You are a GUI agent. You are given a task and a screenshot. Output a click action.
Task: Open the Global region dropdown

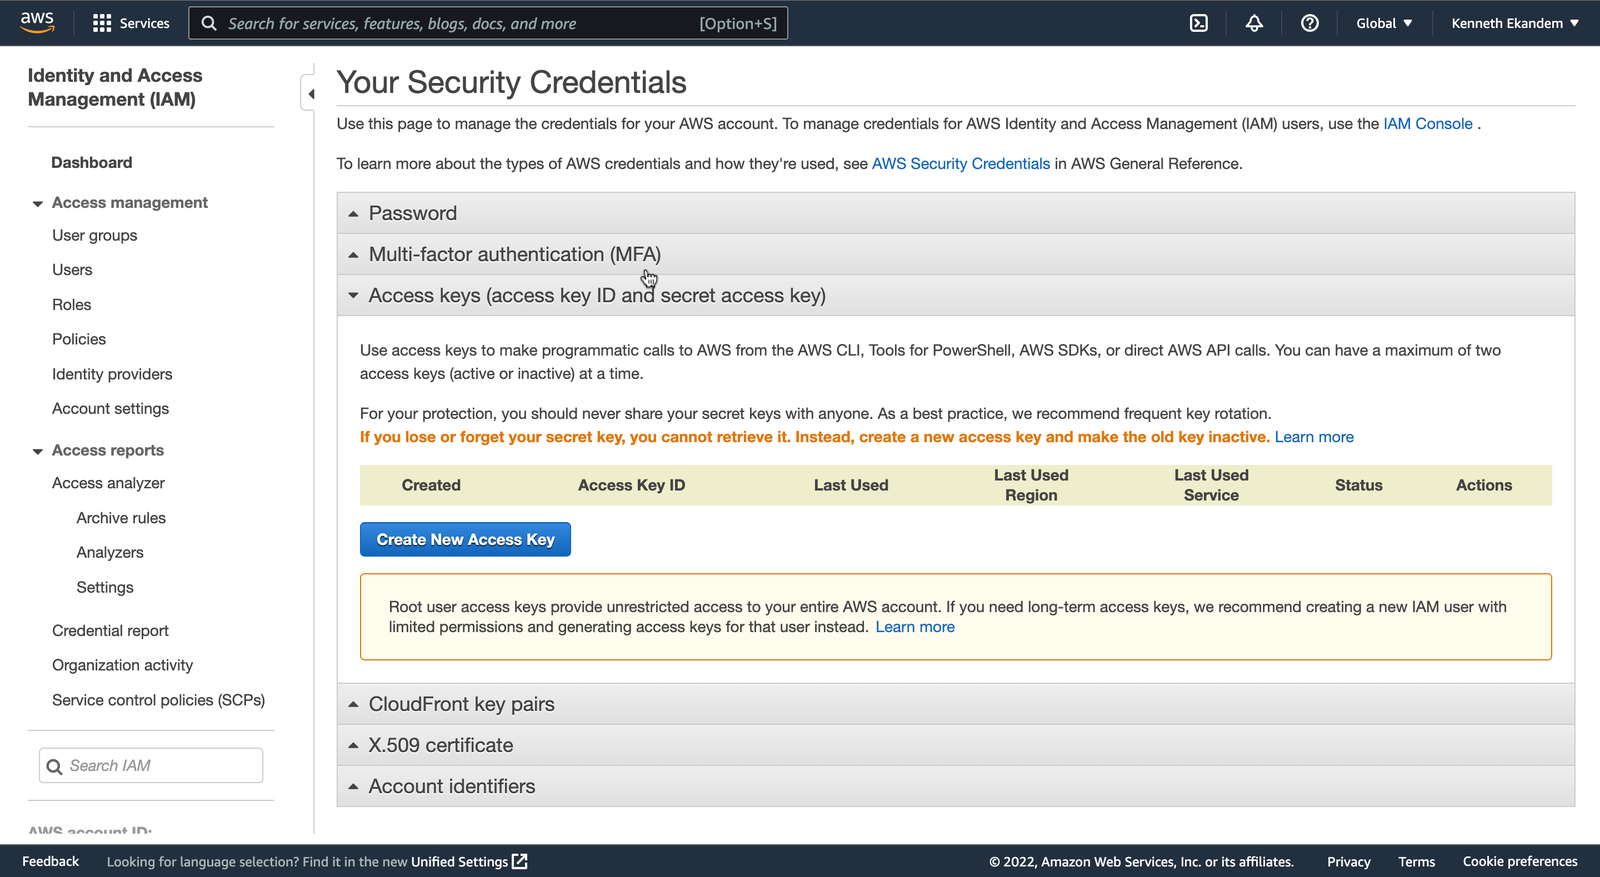point(1384,23)
